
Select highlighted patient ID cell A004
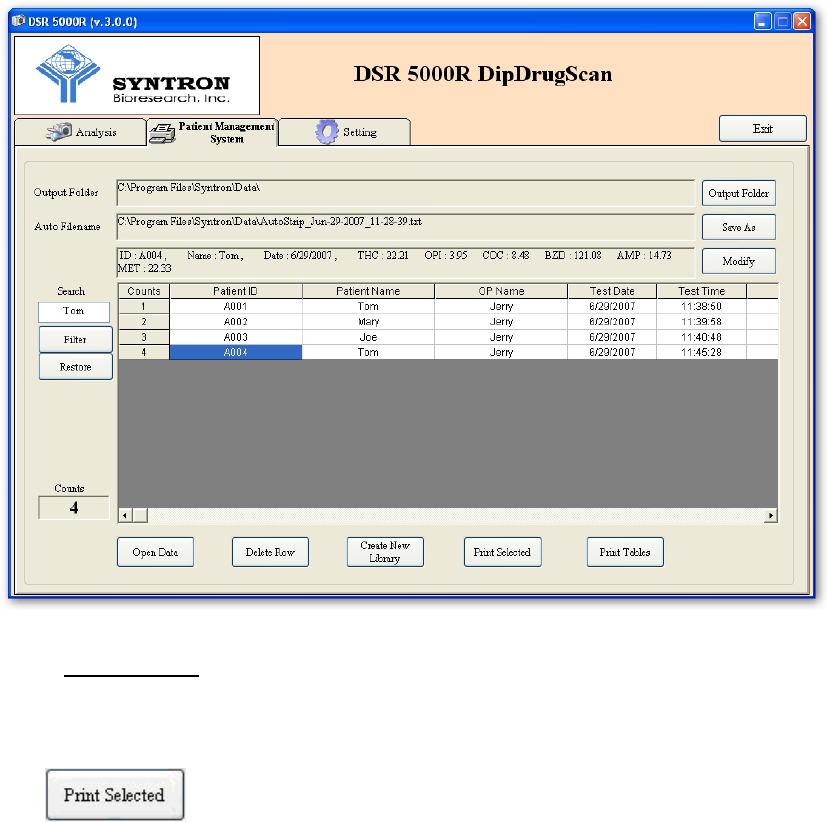coord(235,352)
